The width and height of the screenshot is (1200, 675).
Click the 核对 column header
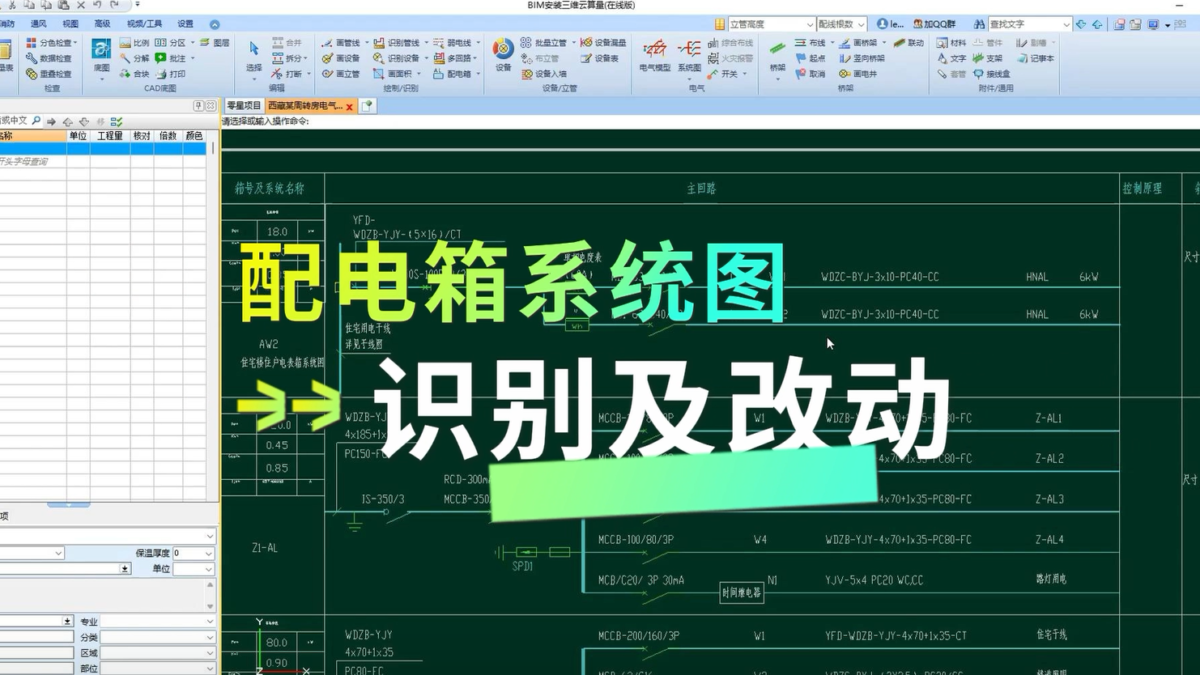(x=142, y=136)
